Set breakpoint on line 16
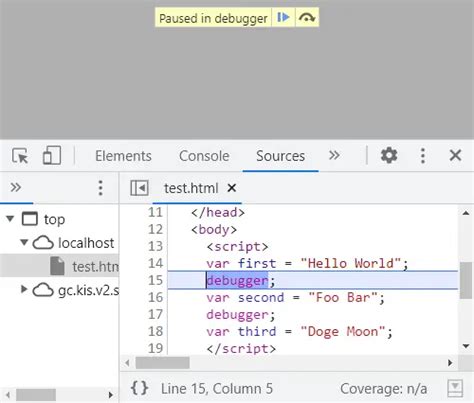 (155, 297)
